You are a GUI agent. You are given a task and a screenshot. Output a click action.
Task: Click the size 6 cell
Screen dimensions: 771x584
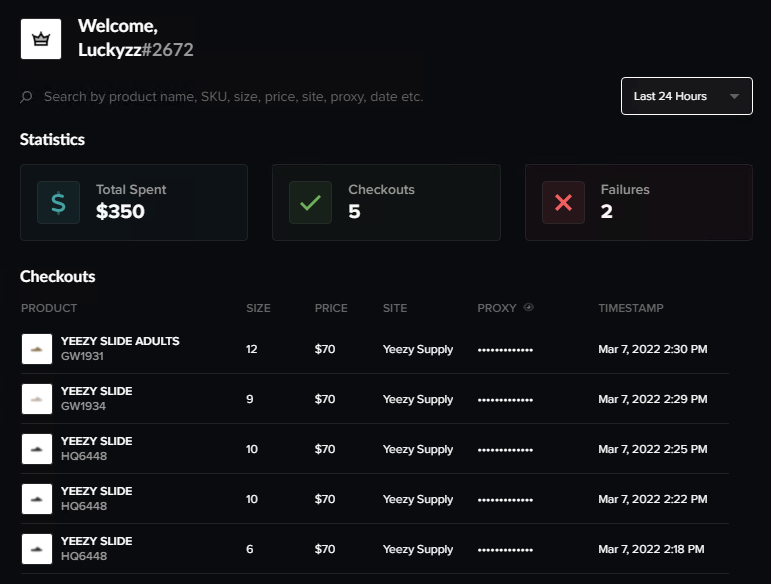coord(250,549)
